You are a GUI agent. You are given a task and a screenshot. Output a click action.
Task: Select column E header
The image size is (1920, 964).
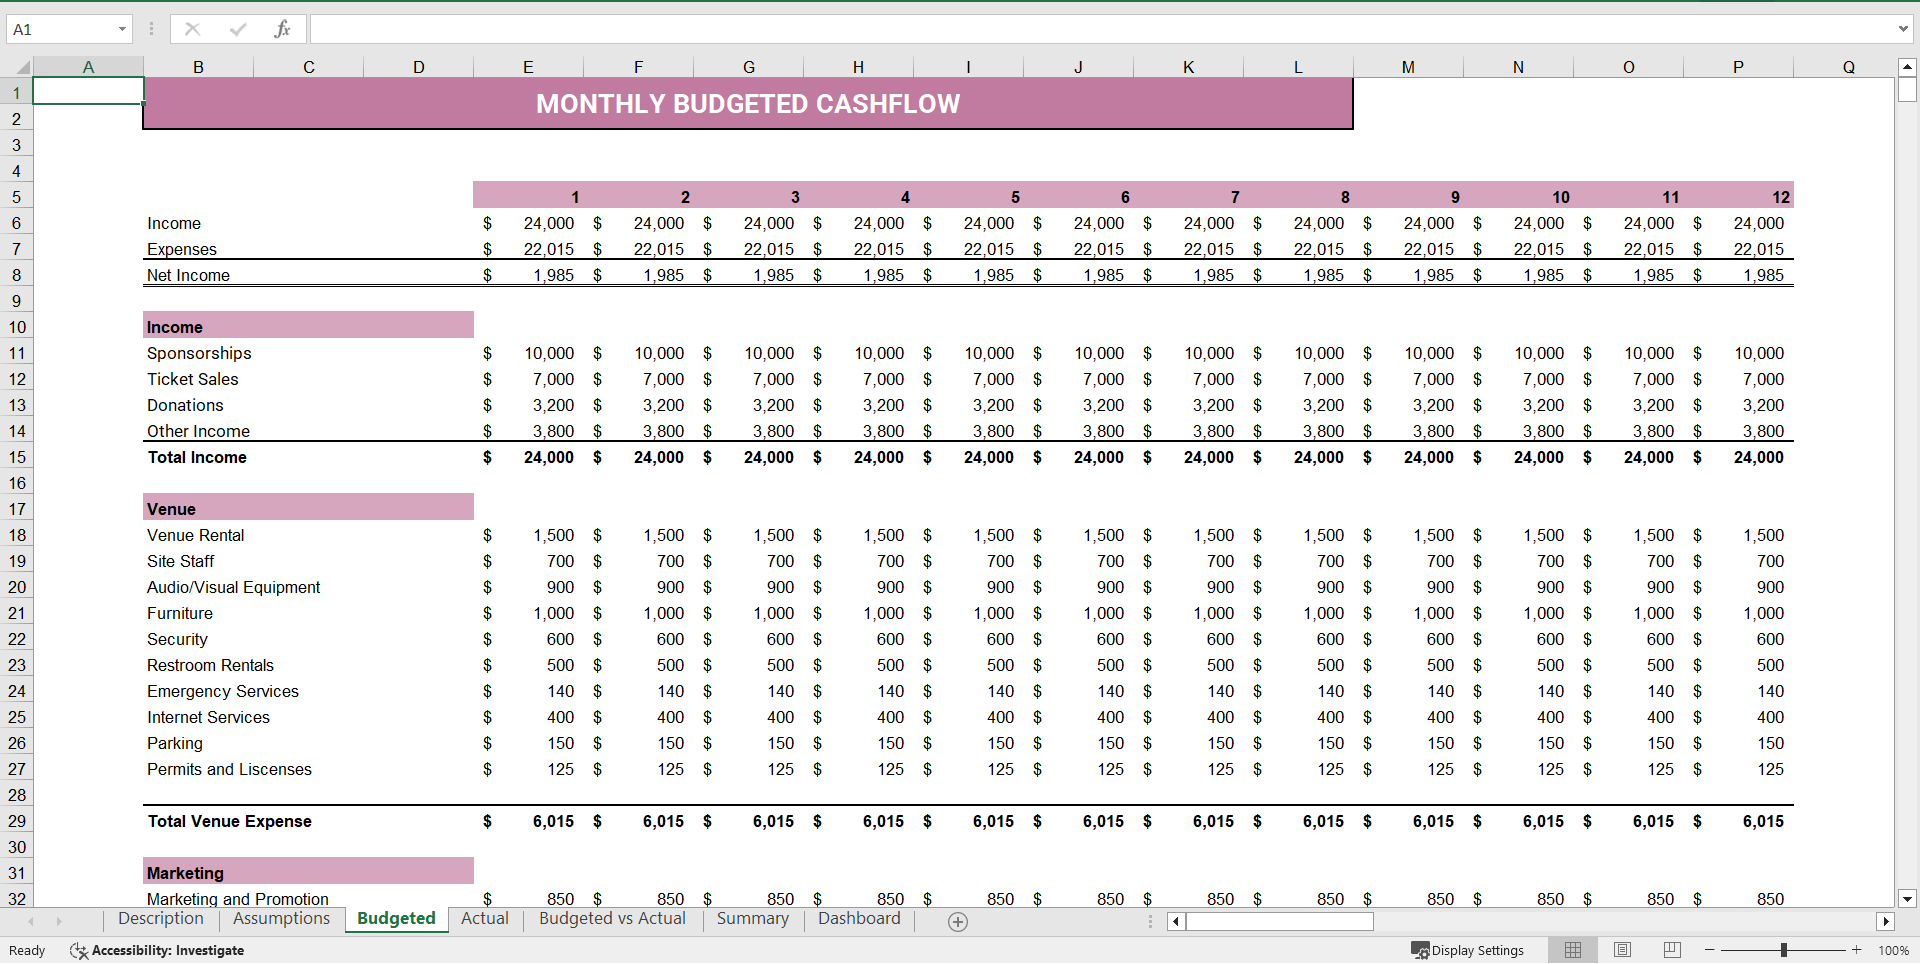click(528, 67)
